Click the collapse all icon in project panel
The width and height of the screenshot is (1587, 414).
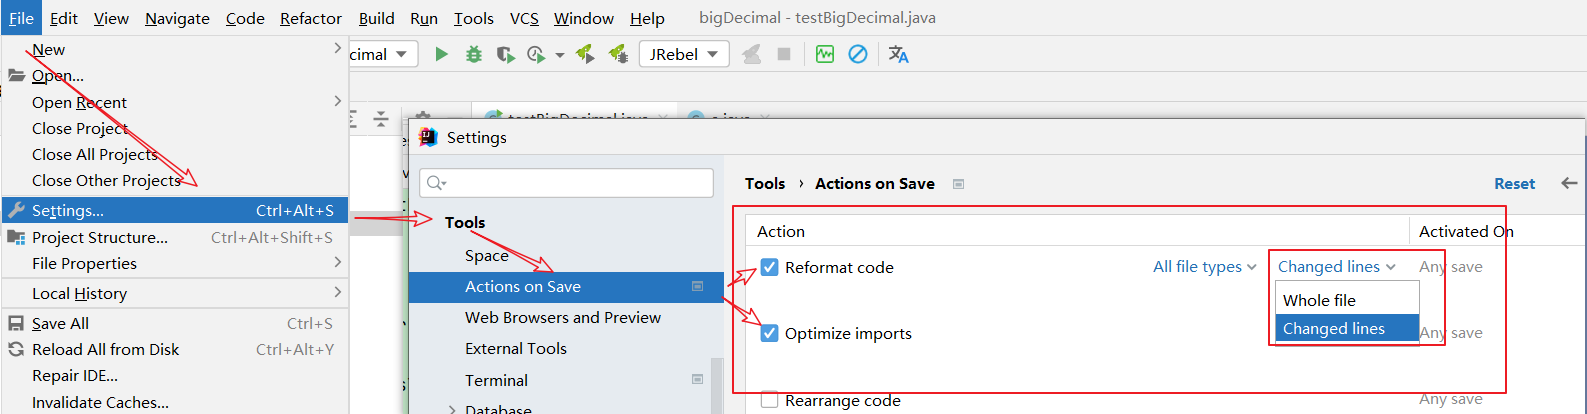(381, 119)
